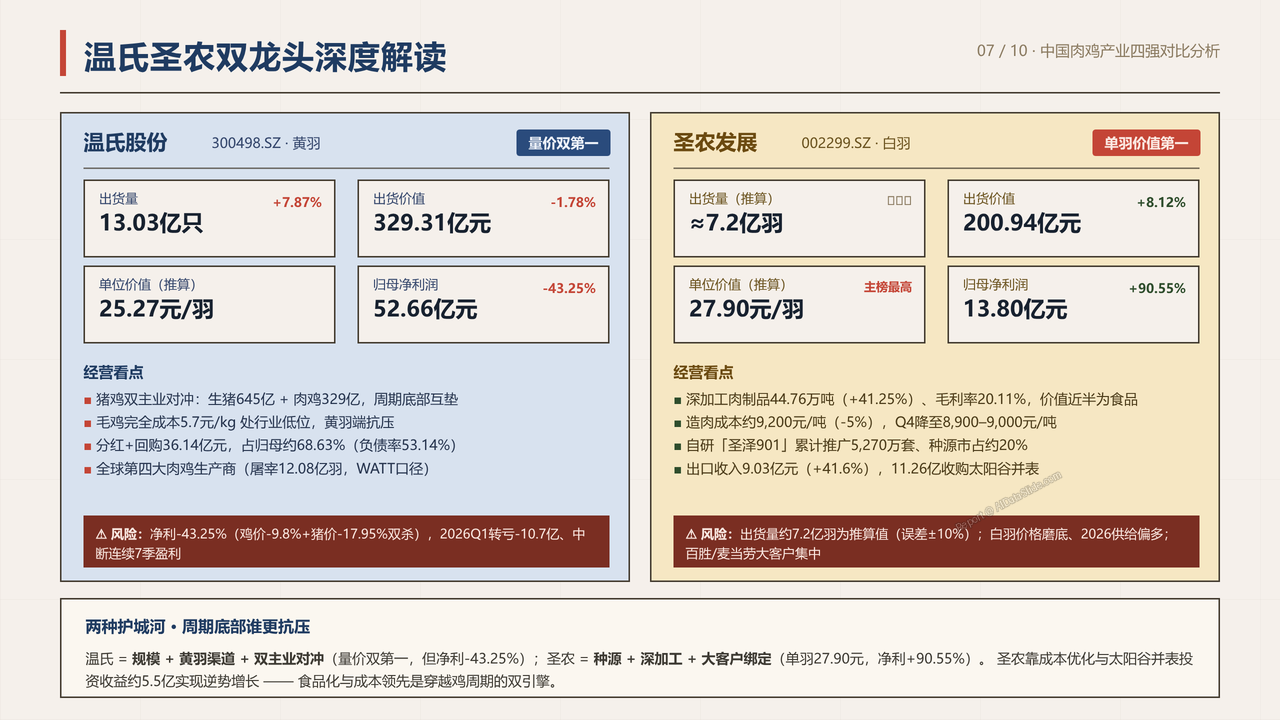Select the value 52.66亿元
This screenshot has width=1280, height=720.
(x=425, y=309)
